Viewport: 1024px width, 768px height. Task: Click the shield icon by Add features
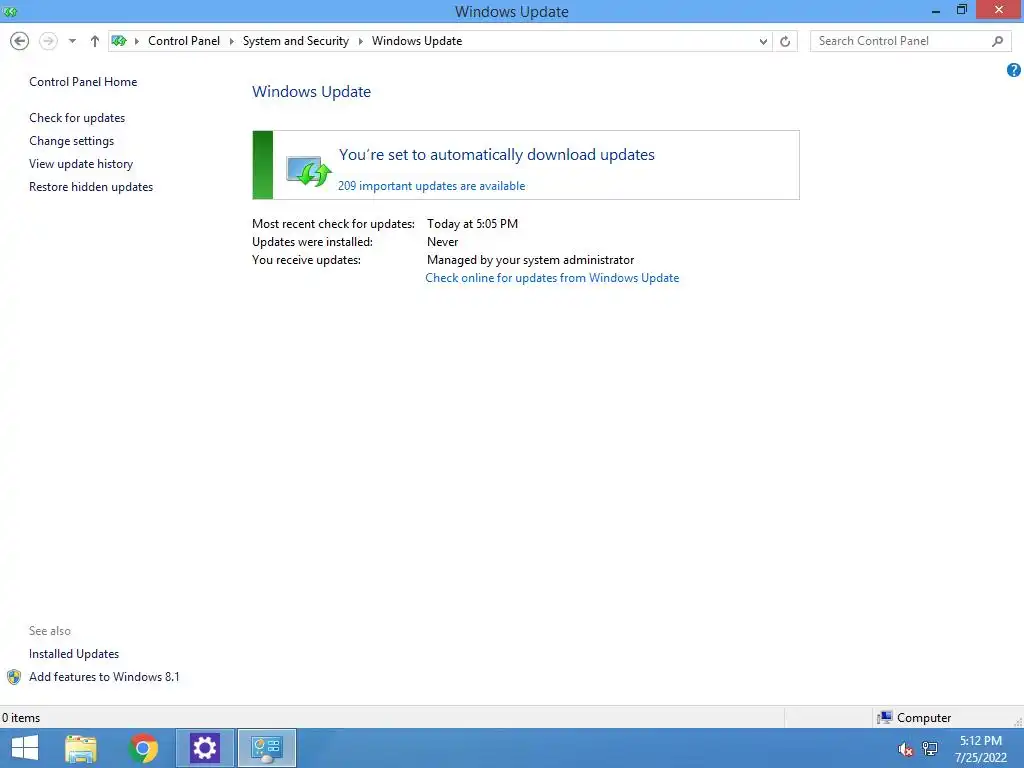(14, 677)
